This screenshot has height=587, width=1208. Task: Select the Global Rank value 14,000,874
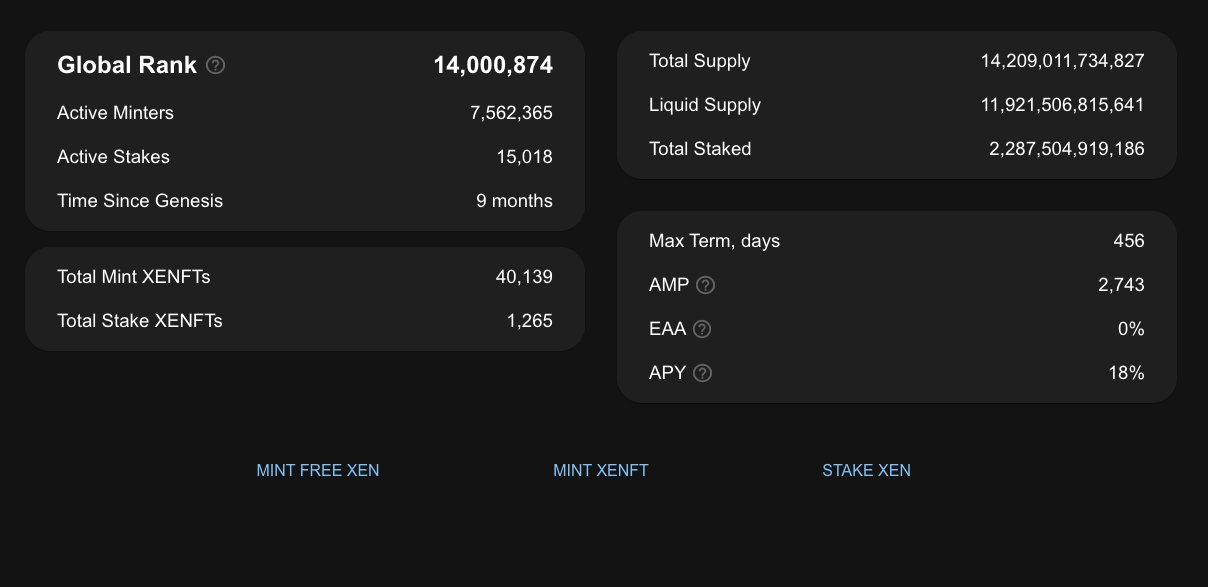click(493, 65)
